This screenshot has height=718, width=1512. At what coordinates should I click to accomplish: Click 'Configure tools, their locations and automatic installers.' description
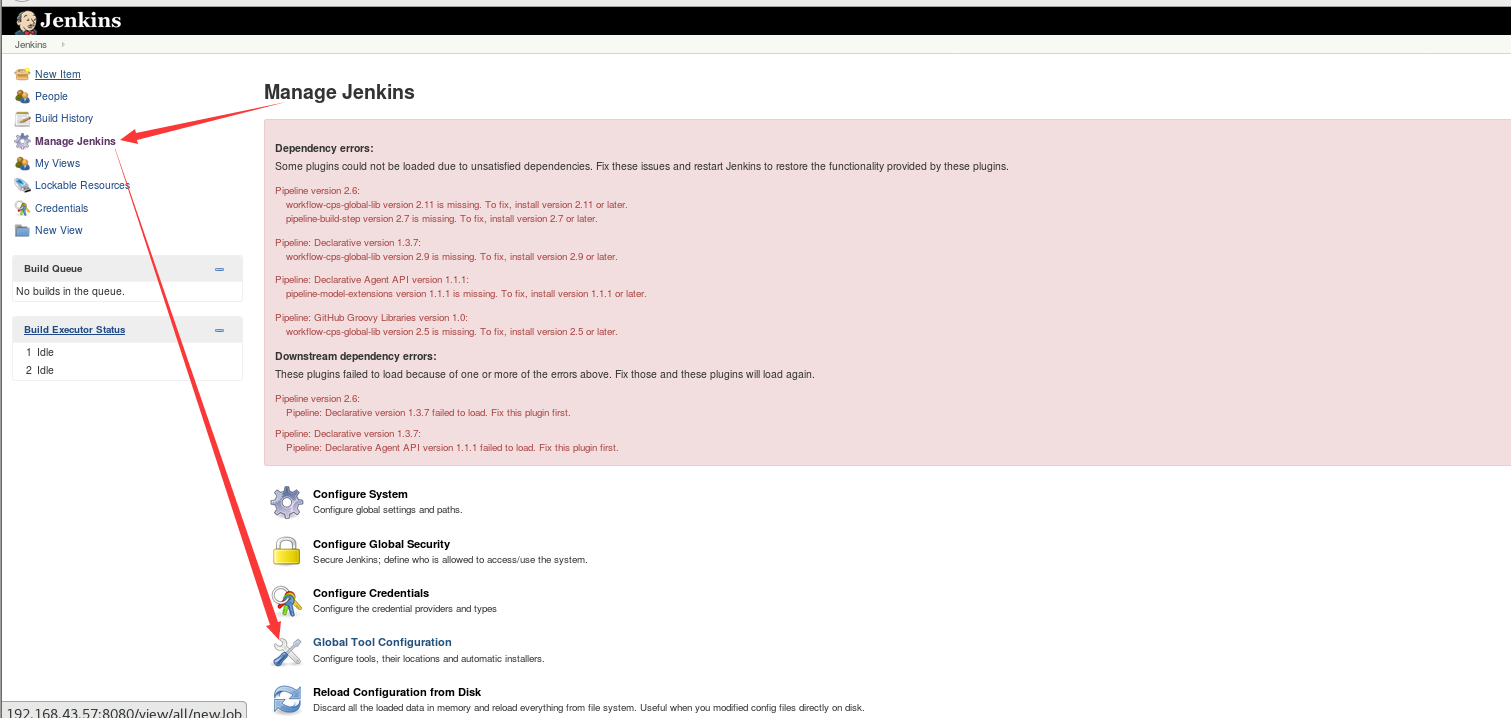pos(429,658)
